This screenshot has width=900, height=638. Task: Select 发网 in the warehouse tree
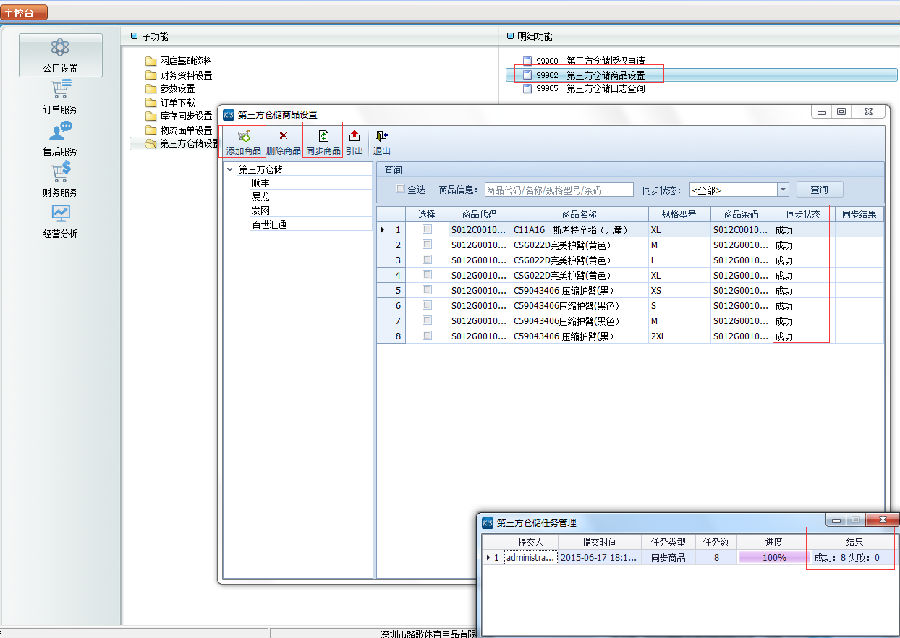pos(260,211)
